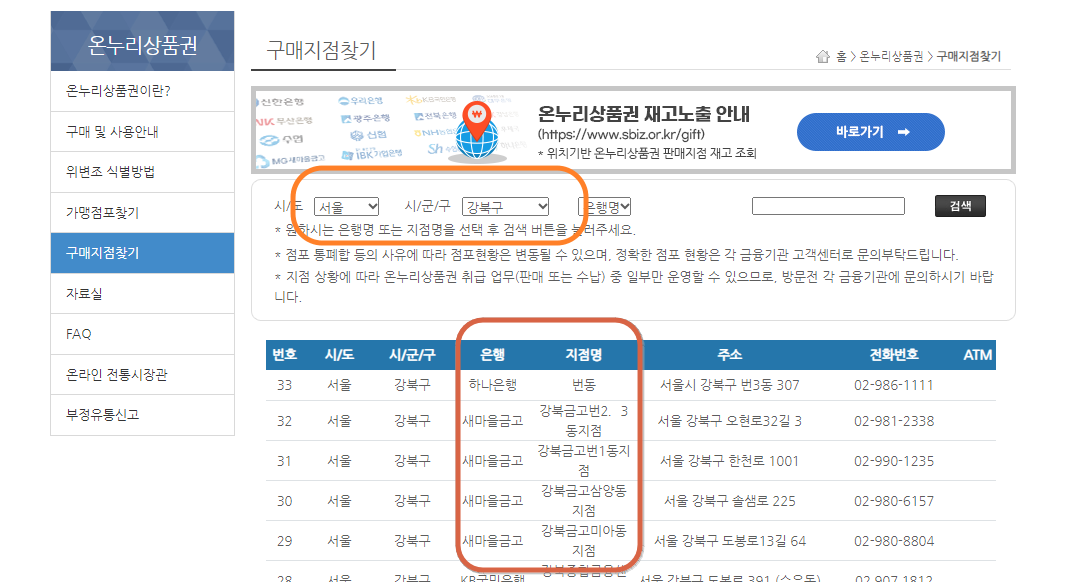Click 온누리상품권 sidebar header
Screen dimensions: 1078x582
coord(142,43)
